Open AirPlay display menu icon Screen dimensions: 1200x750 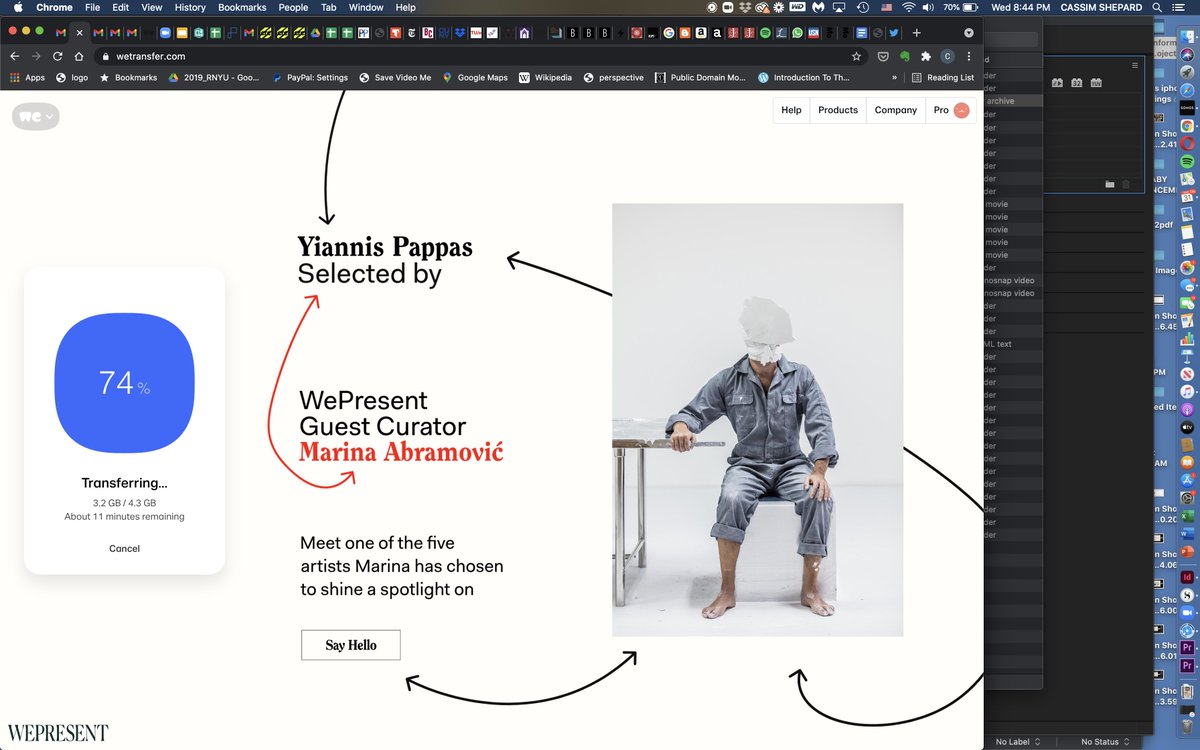pos(839,7)
